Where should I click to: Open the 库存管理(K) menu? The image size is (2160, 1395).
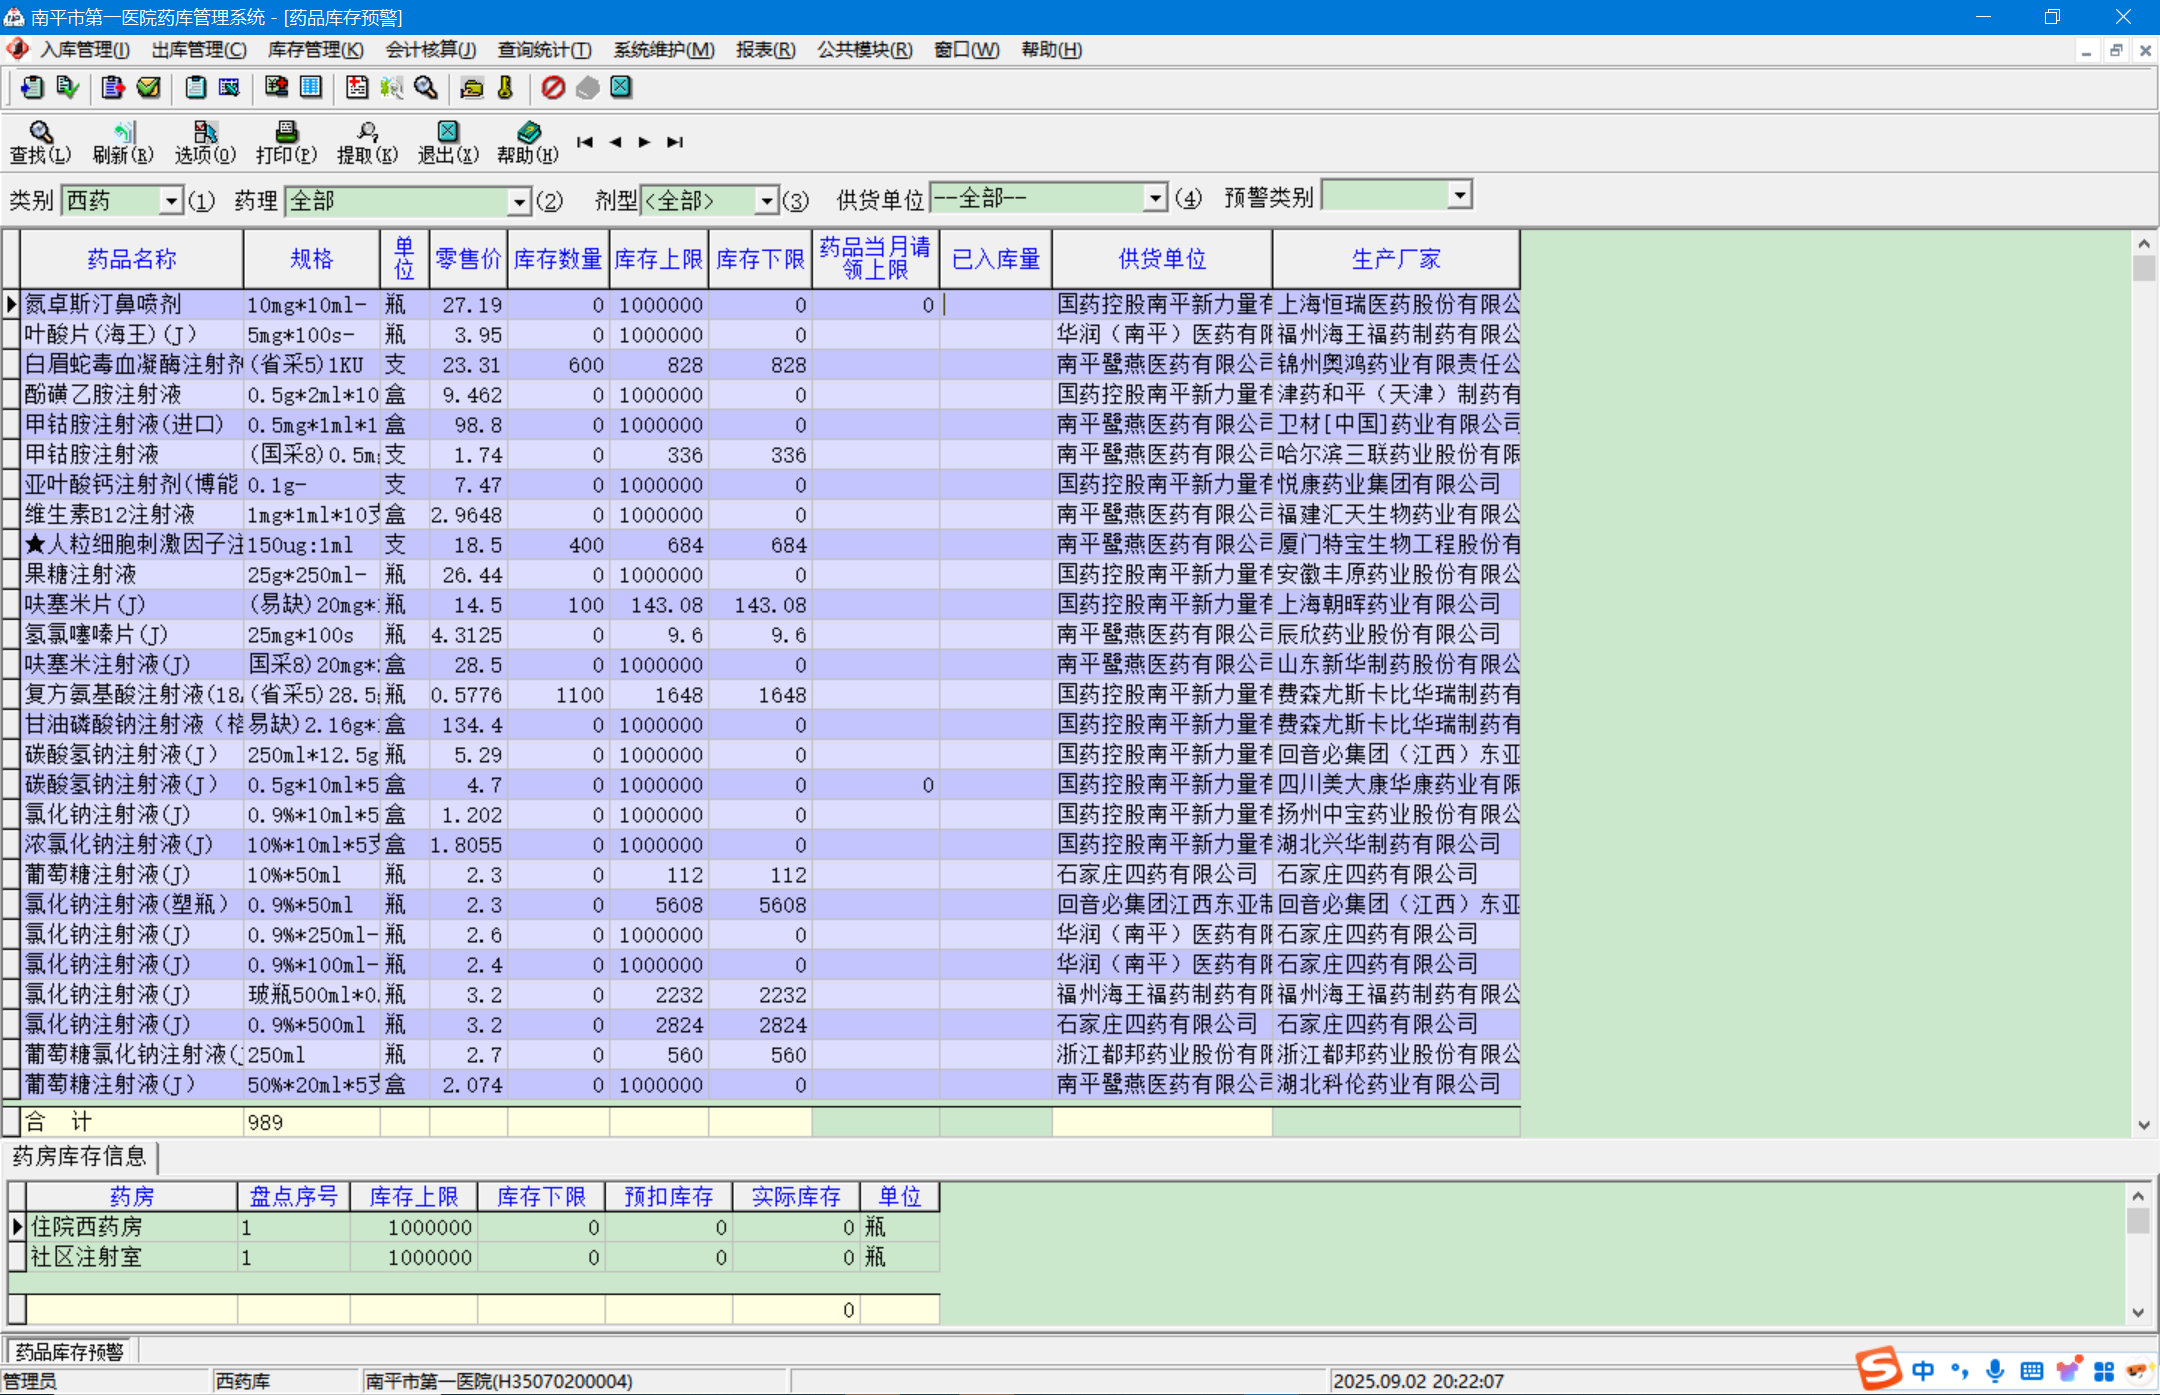click(315, 50)
